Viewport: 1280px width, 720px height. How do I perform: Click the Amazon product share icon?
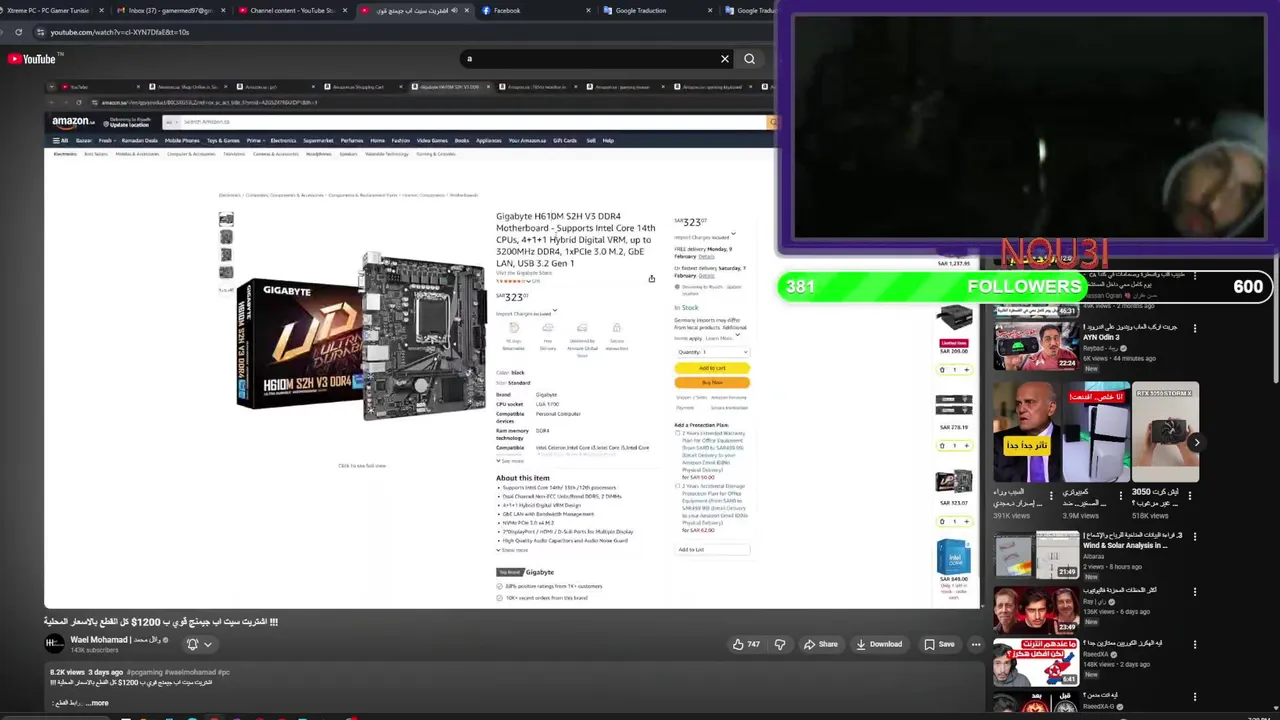click(x=651, y=279)
